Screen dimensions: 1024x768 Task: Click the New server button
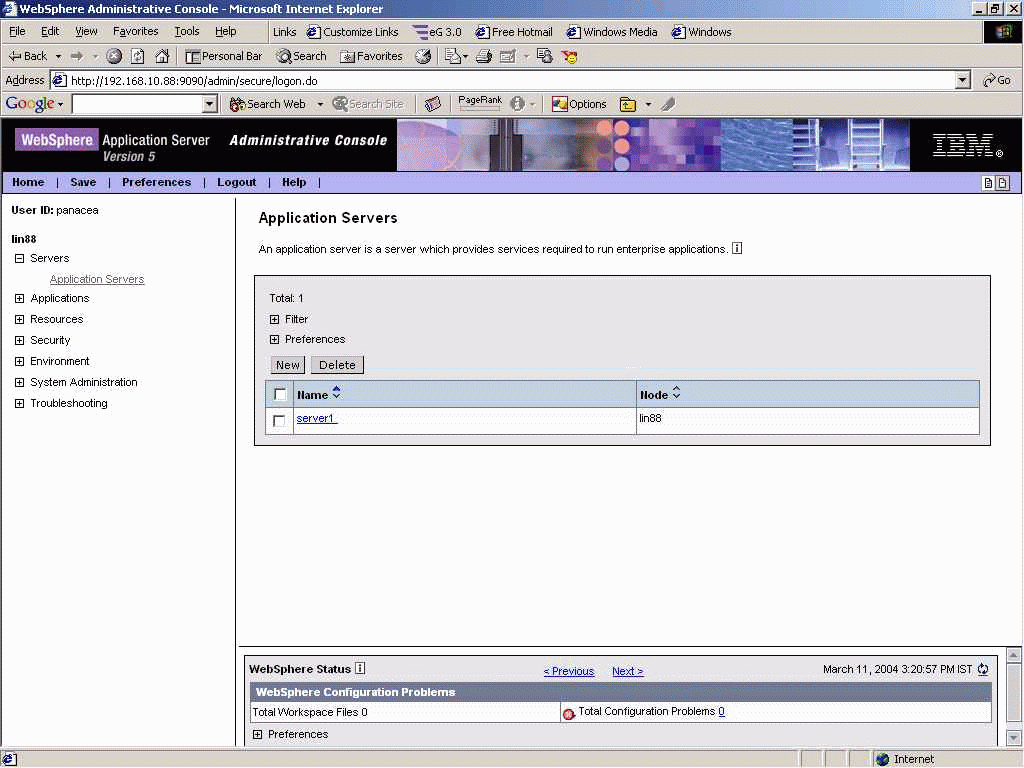(287, 365)
